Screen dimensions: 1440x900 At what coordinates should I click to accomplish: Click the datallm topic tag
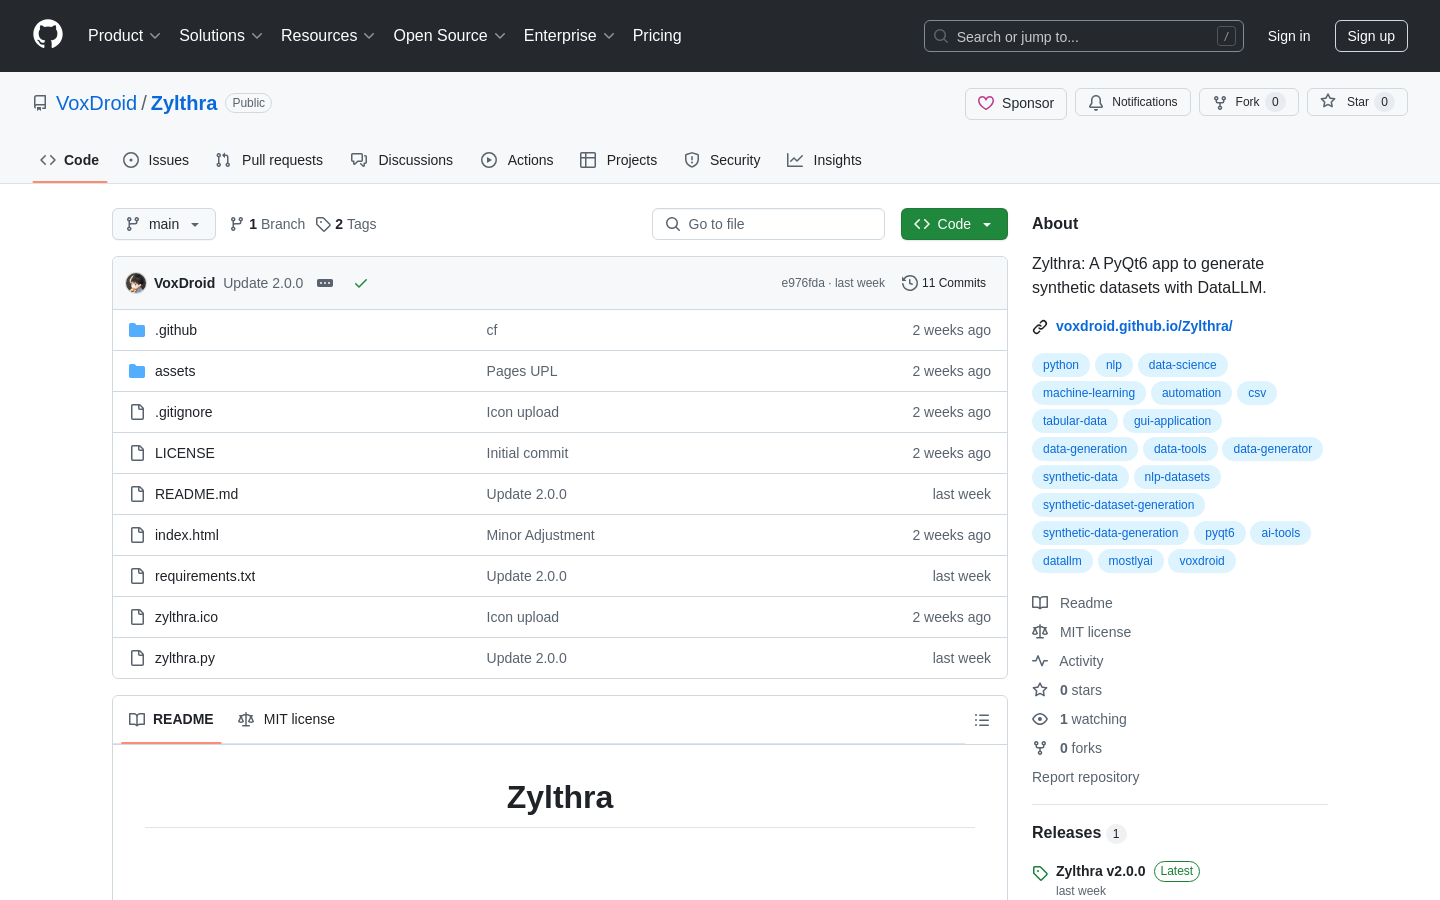tap(1062, 561)
